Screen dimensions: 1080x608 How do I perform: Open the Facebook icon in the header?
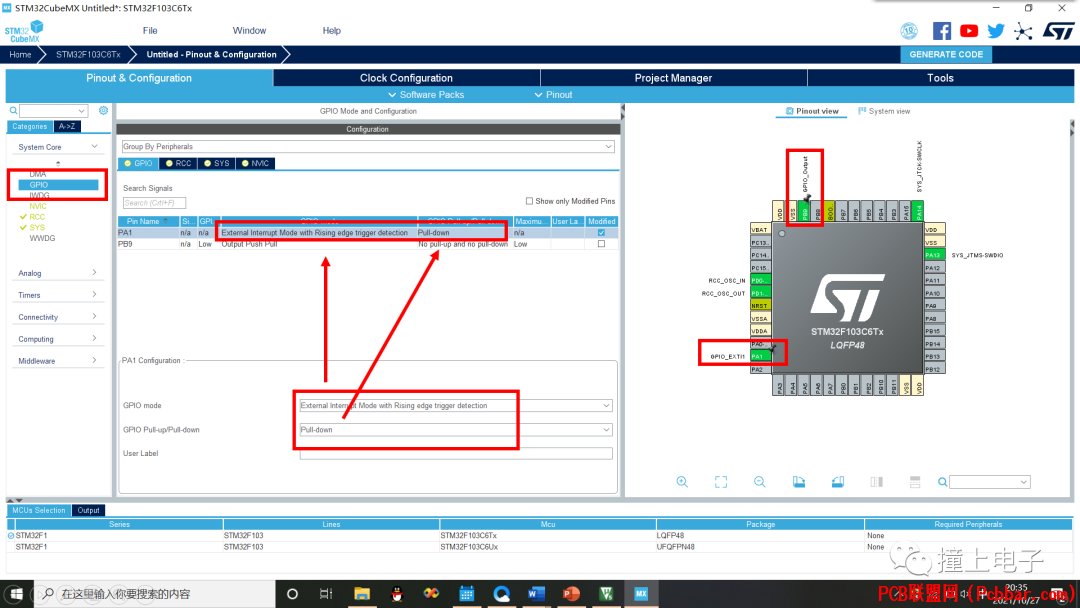tap(942, 31)
